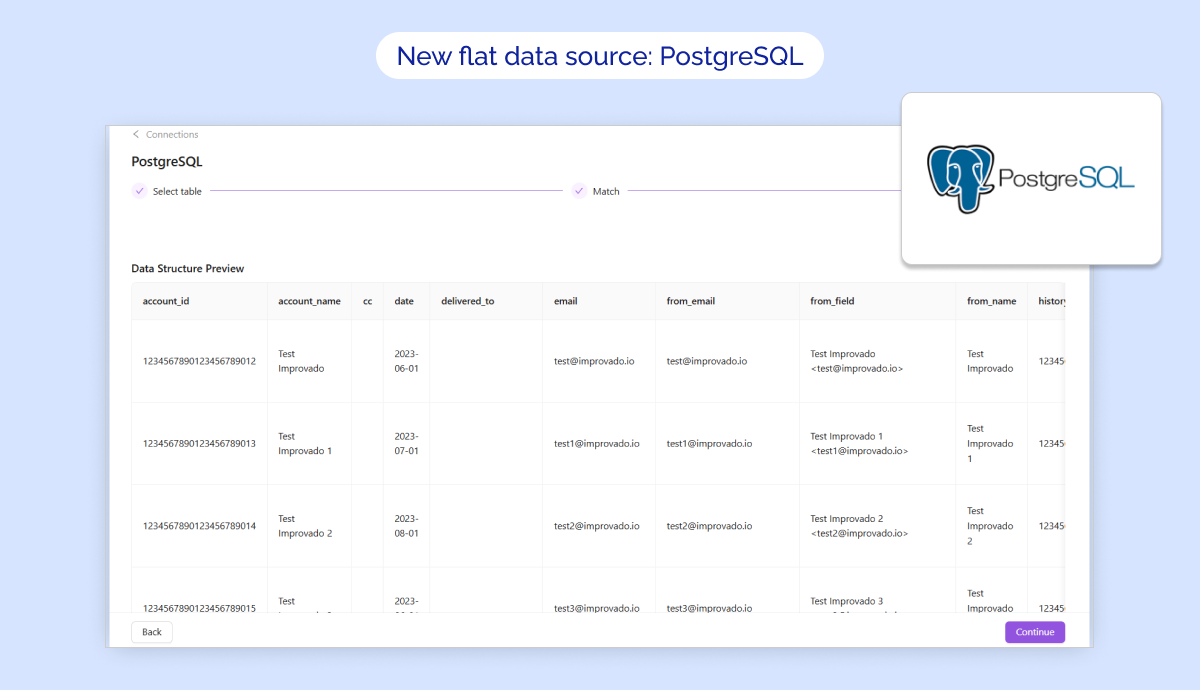Click the Match step checkmark icon
The image size is (1200, 690).
(x=579, y=191)
